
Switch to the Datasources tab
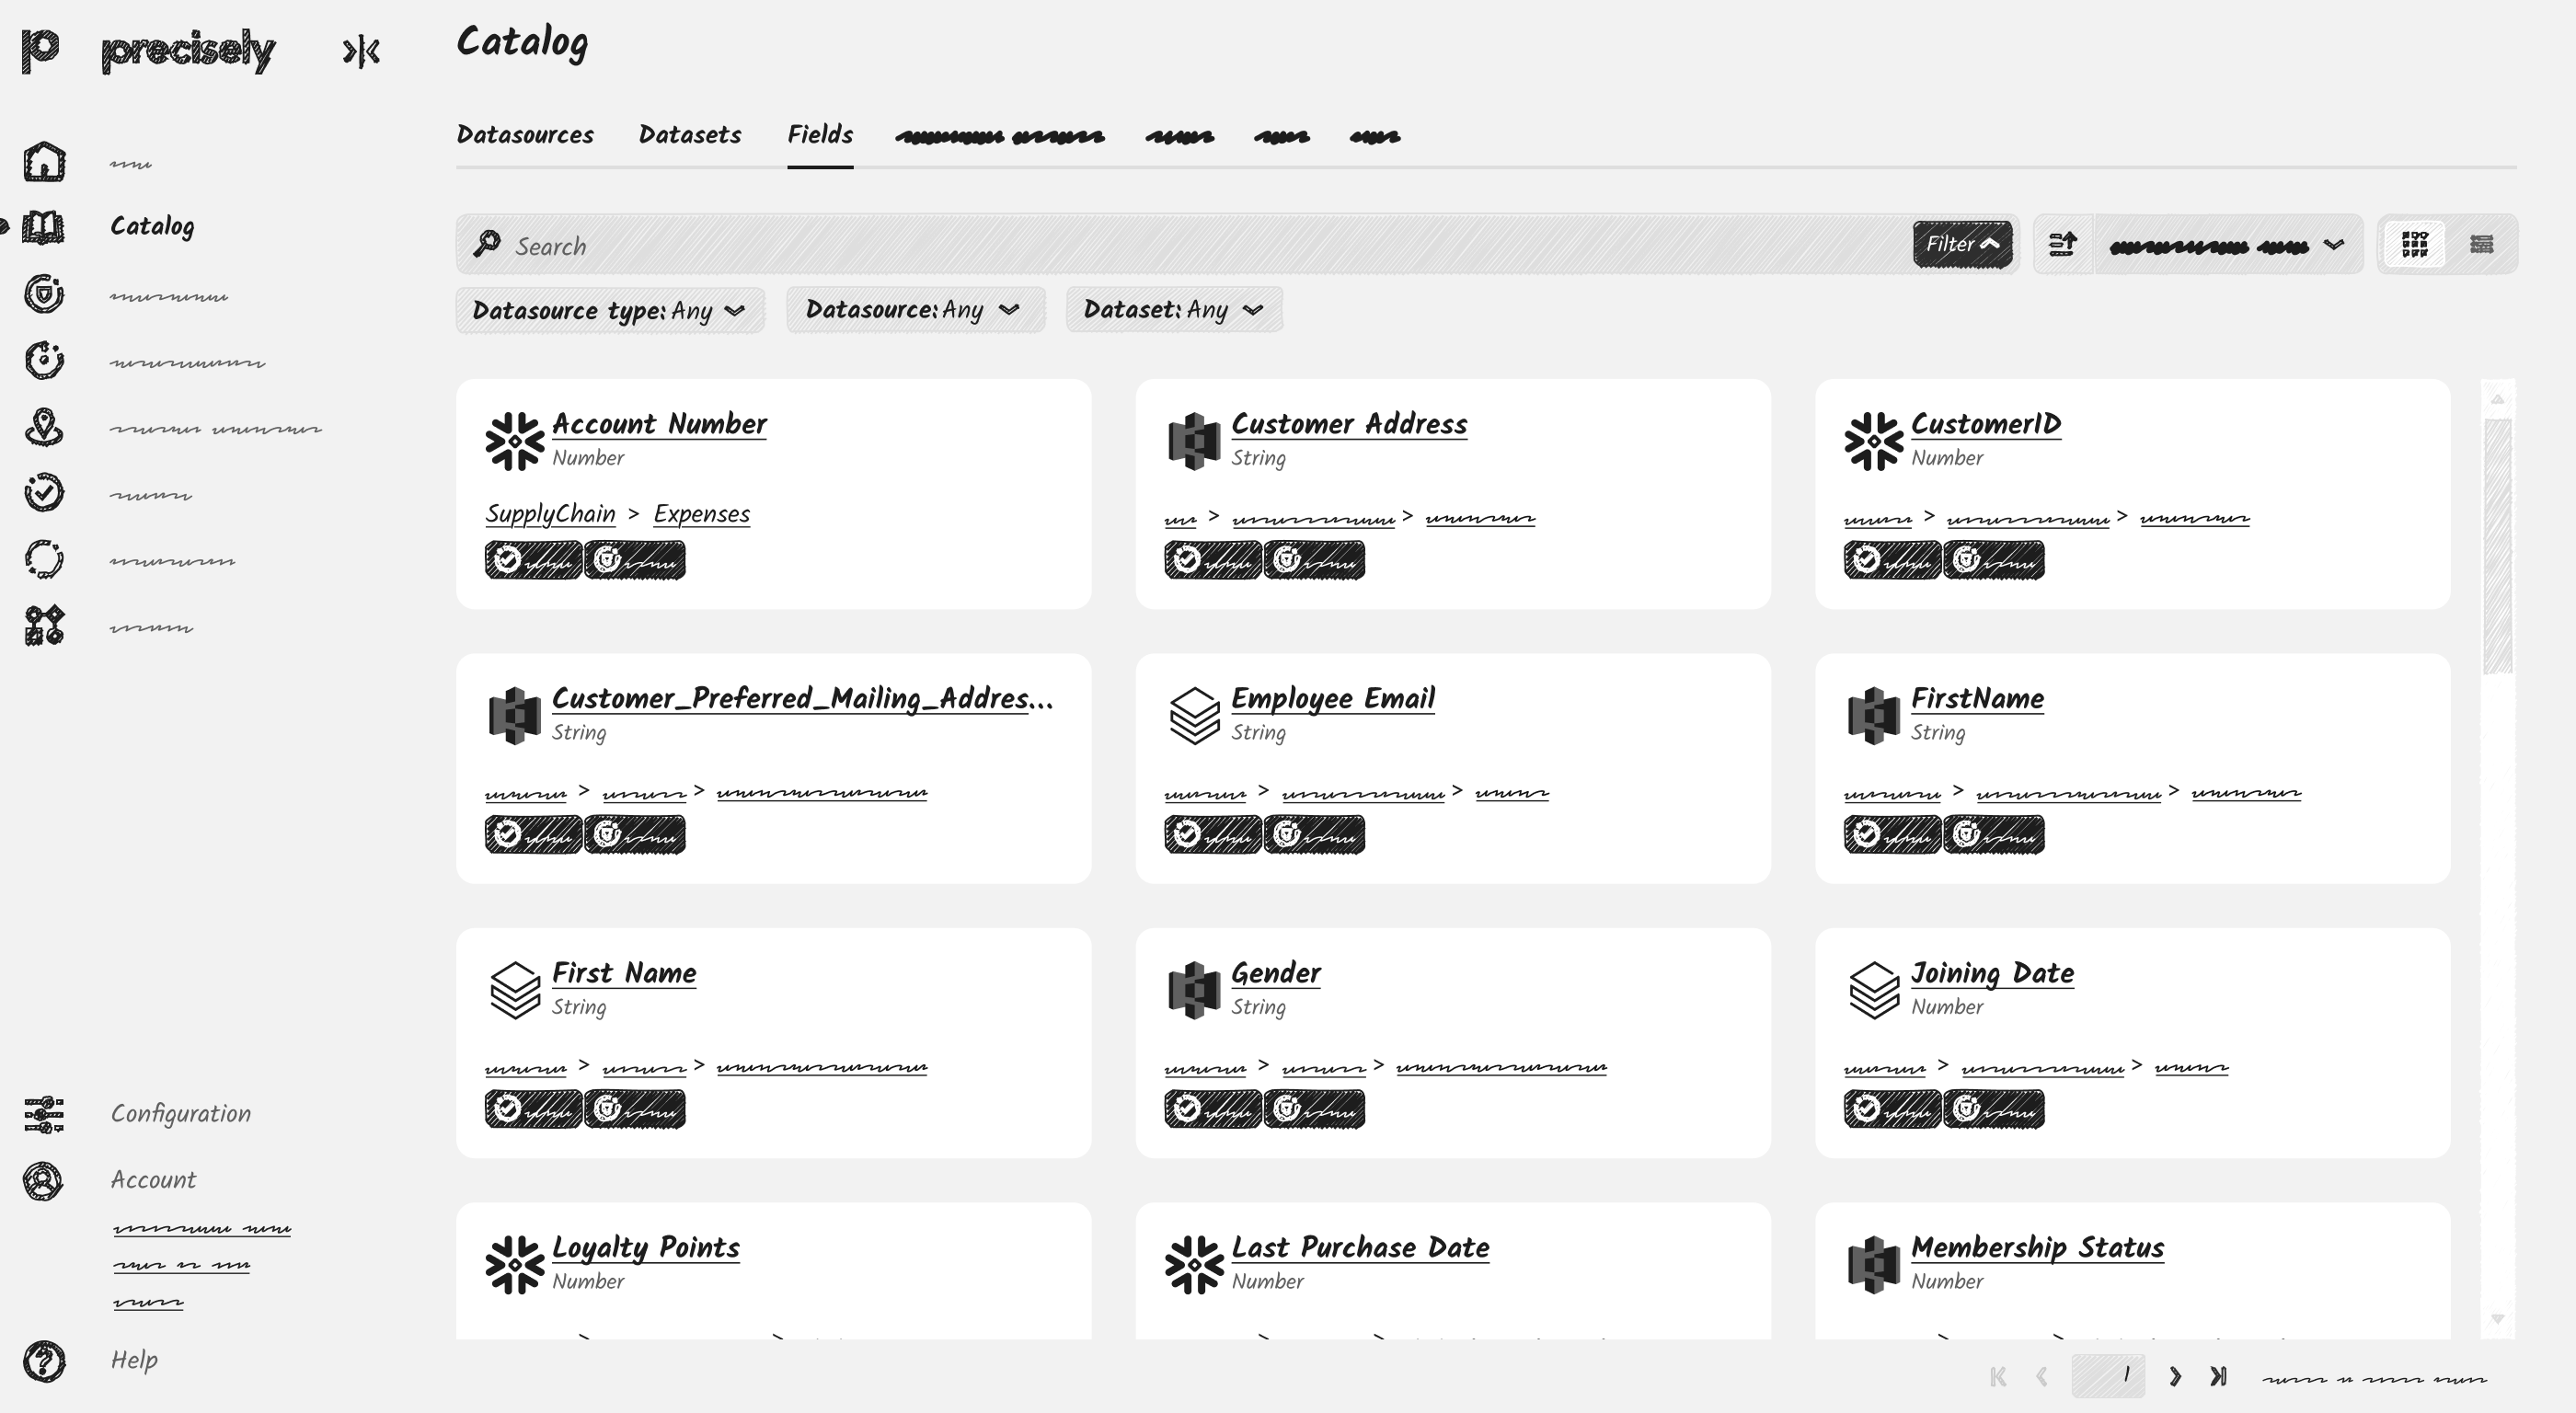(x=525, y=135)
